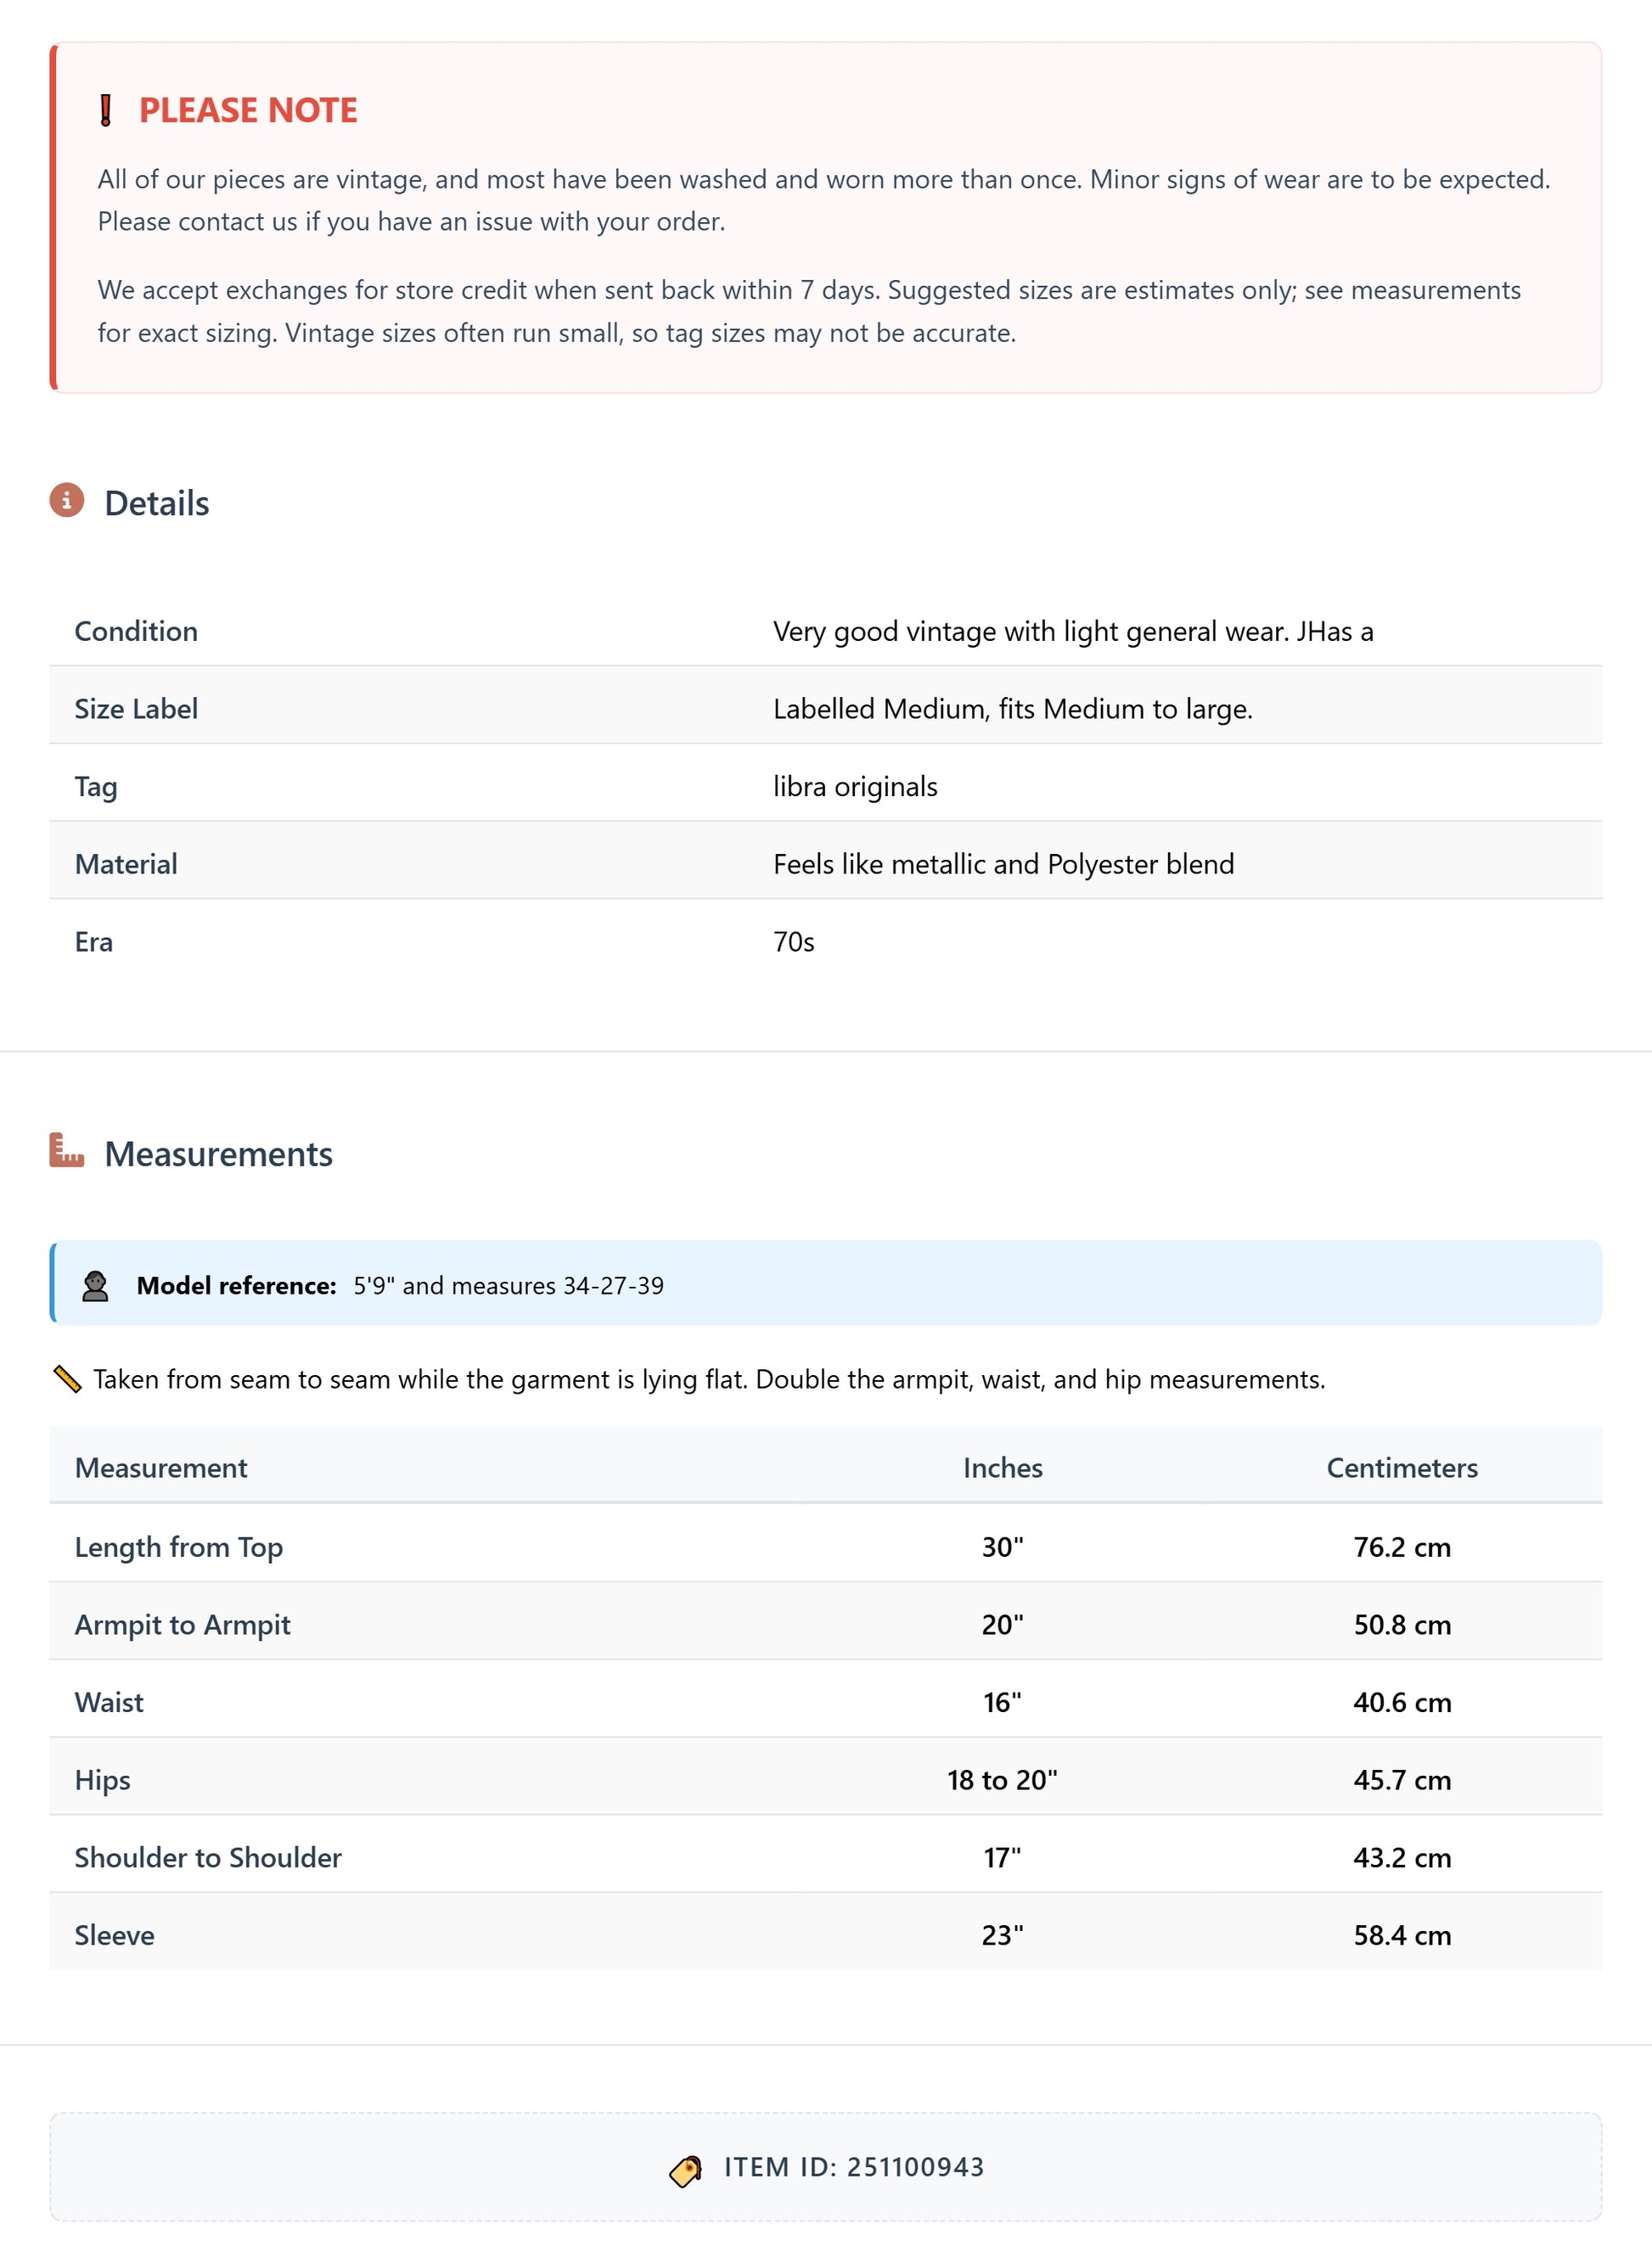
Task: Click the Inches column header
Action: tap(1002, 1468)
